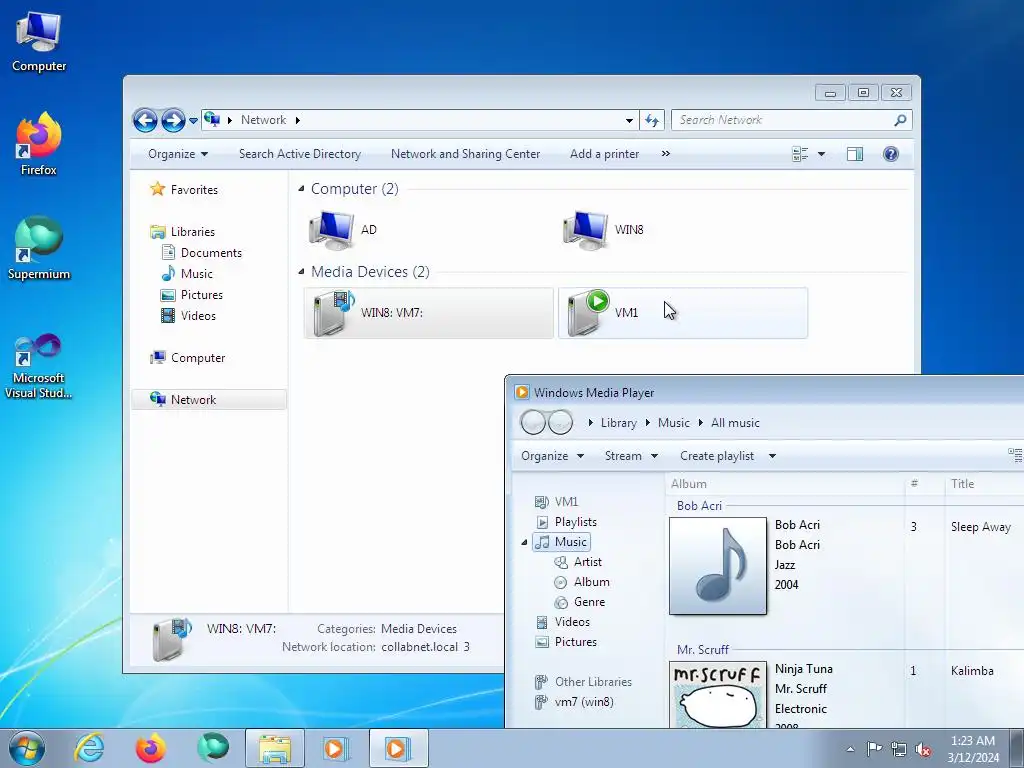Open Computer desktop icon
Viewport: 1024px width, 768px height.
pos(39,42)
